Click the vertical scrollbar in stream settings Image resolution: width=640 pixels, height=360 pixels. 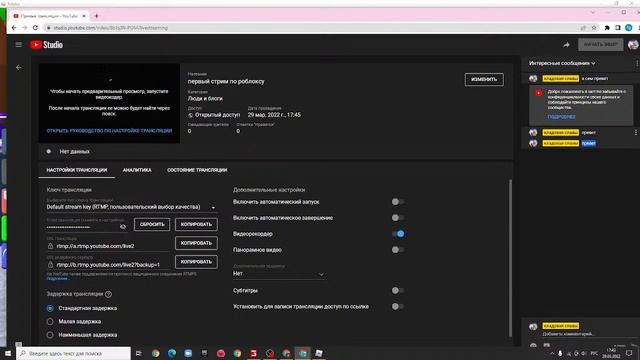(x=510, y=258)
